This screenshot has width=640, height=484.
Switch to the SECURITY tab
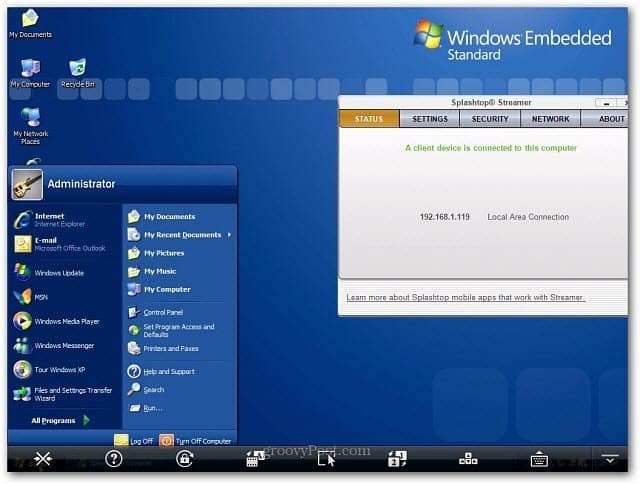tap(490, 119)
